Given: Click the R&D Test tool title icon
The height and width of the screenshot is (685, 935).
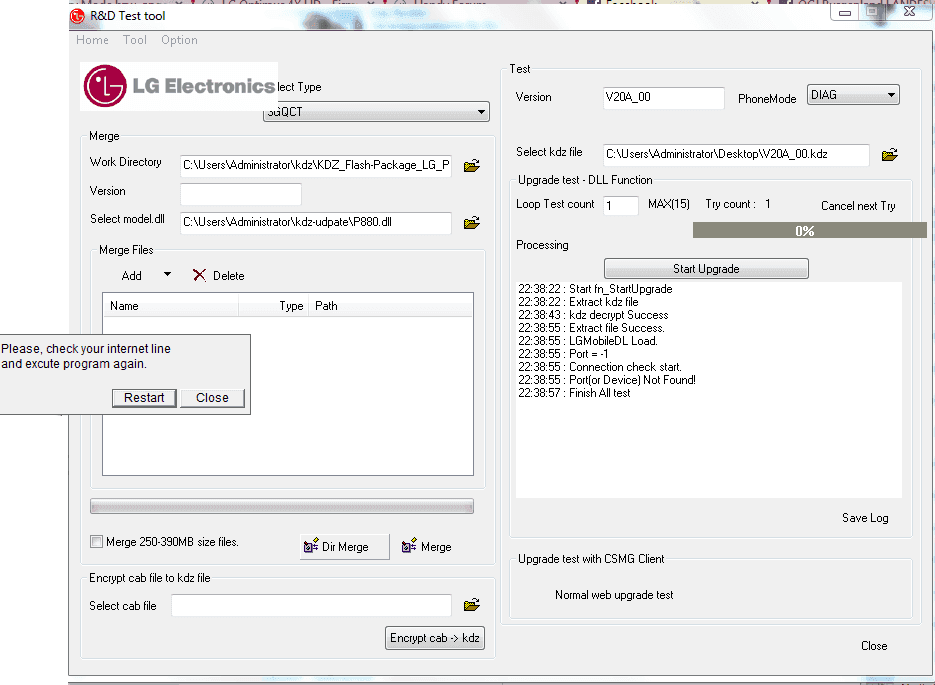Looking at the screenshot, I should tap(77, 16).
